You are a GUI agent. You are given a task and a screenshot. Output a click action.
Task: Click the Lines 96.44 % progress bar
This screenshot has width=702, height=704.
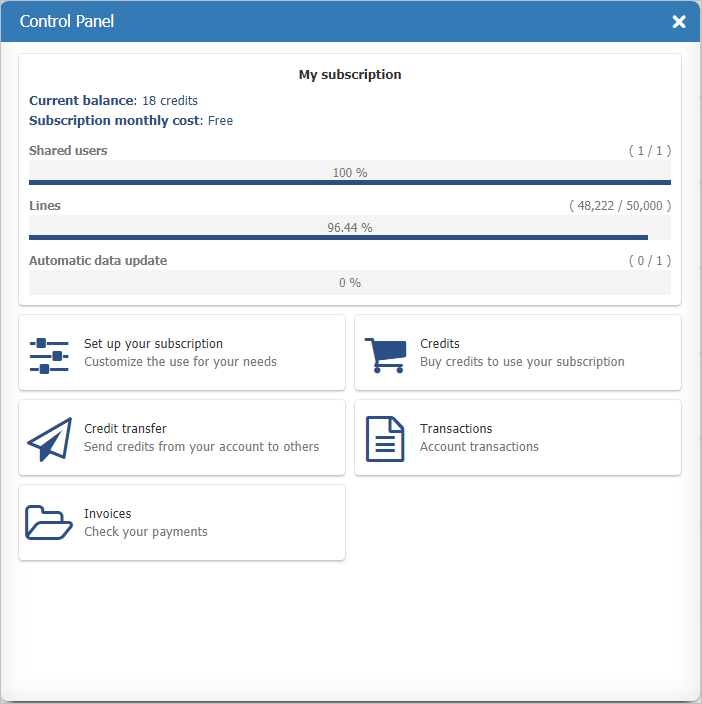[349, 229]
